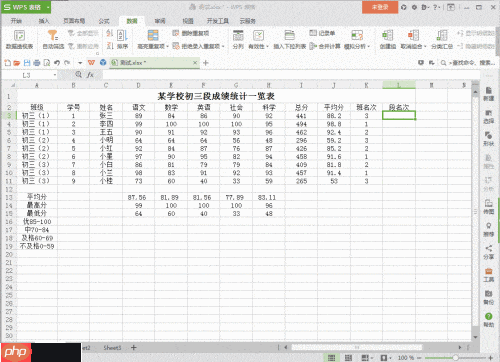
Task: Click the 工具 toolbox icon in right sidebar
Action: tap(489, 271)
